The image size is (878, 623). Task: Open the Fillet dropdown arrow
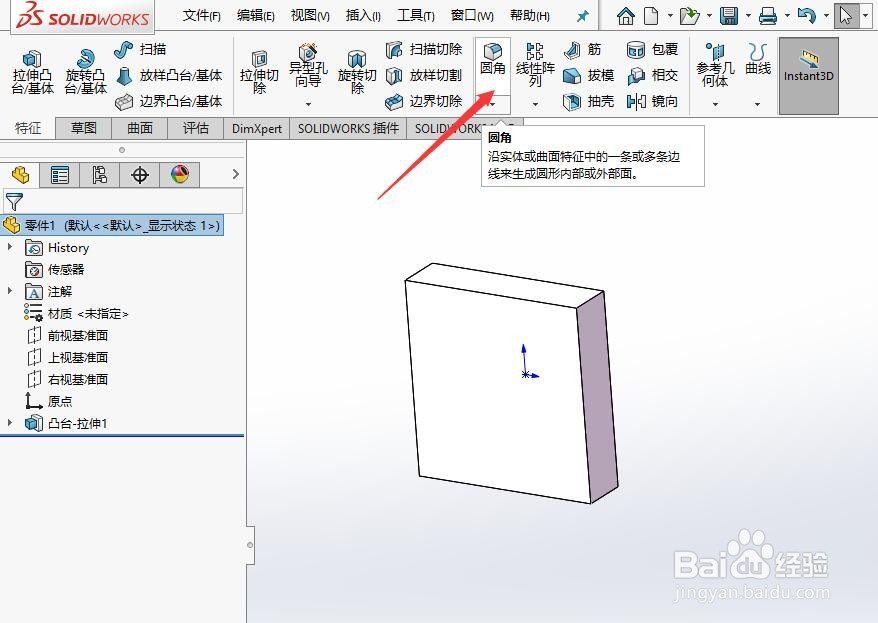coord(493,104)
